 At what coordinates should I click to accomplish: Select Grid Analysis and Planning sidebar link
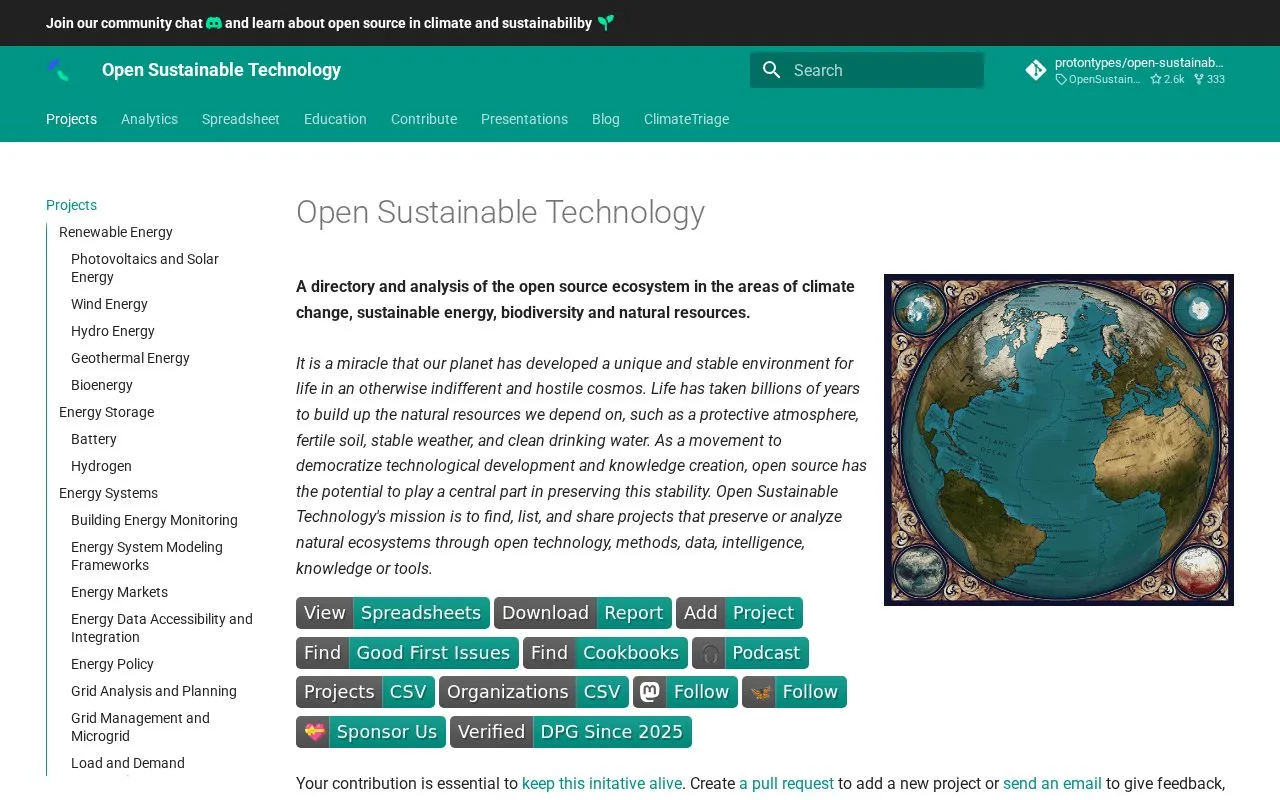coord(154,691)
